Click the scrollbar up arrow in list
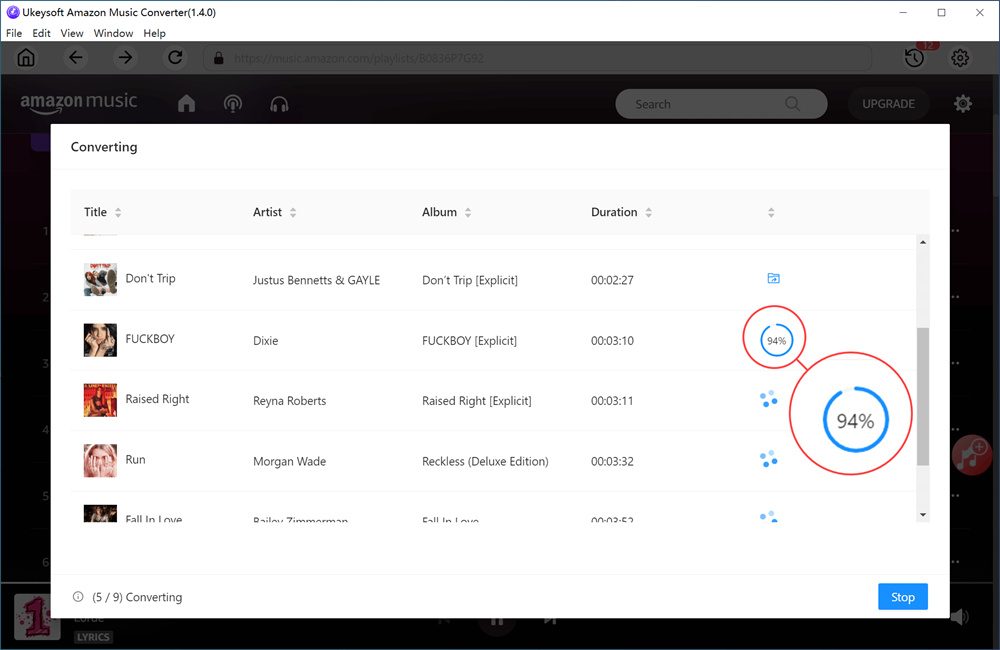Screen dimensions: 1000x650 click(923, 242)
